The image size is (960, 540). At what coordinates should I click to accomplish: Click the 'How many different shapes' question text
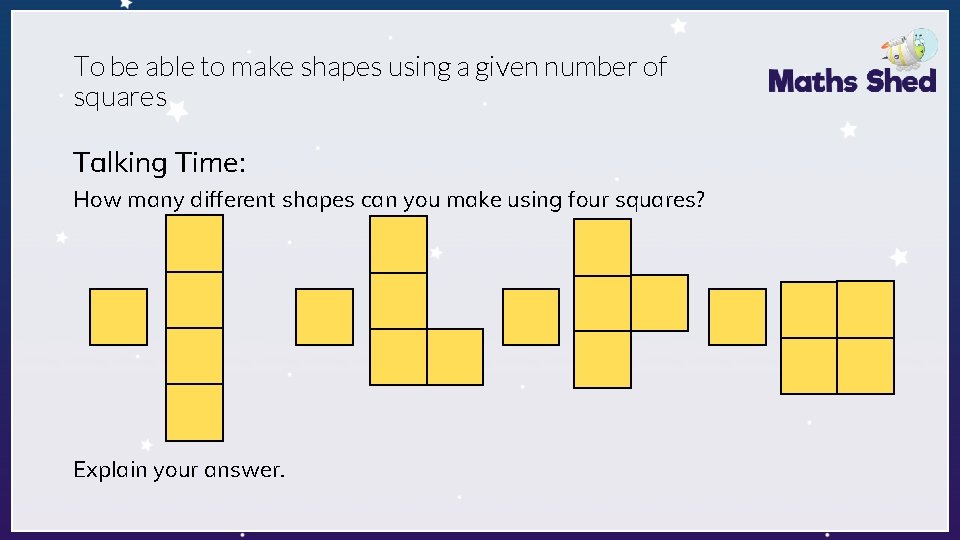389,200
